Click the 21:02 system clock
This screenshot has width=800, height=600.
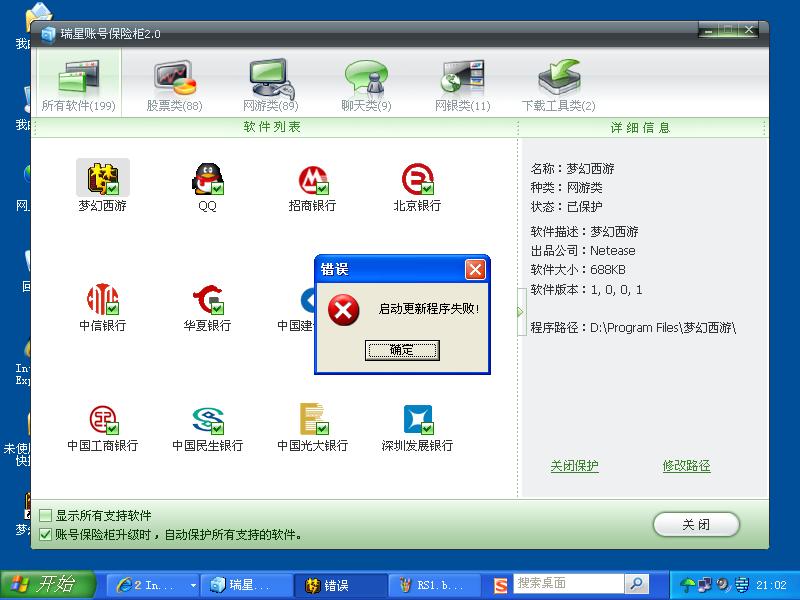point(771,585)
